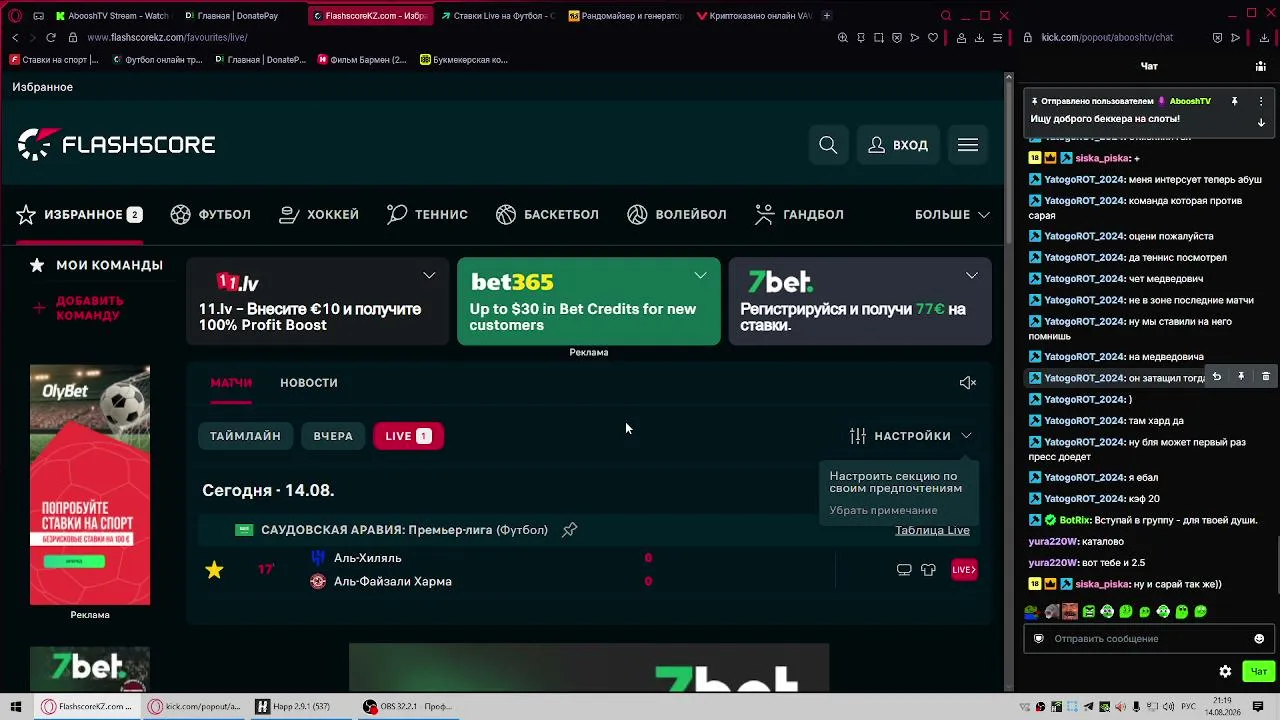Viewport: 1280px width, 720px height.
Task: Open Opera menu logo button
Action: pos(15,16)
